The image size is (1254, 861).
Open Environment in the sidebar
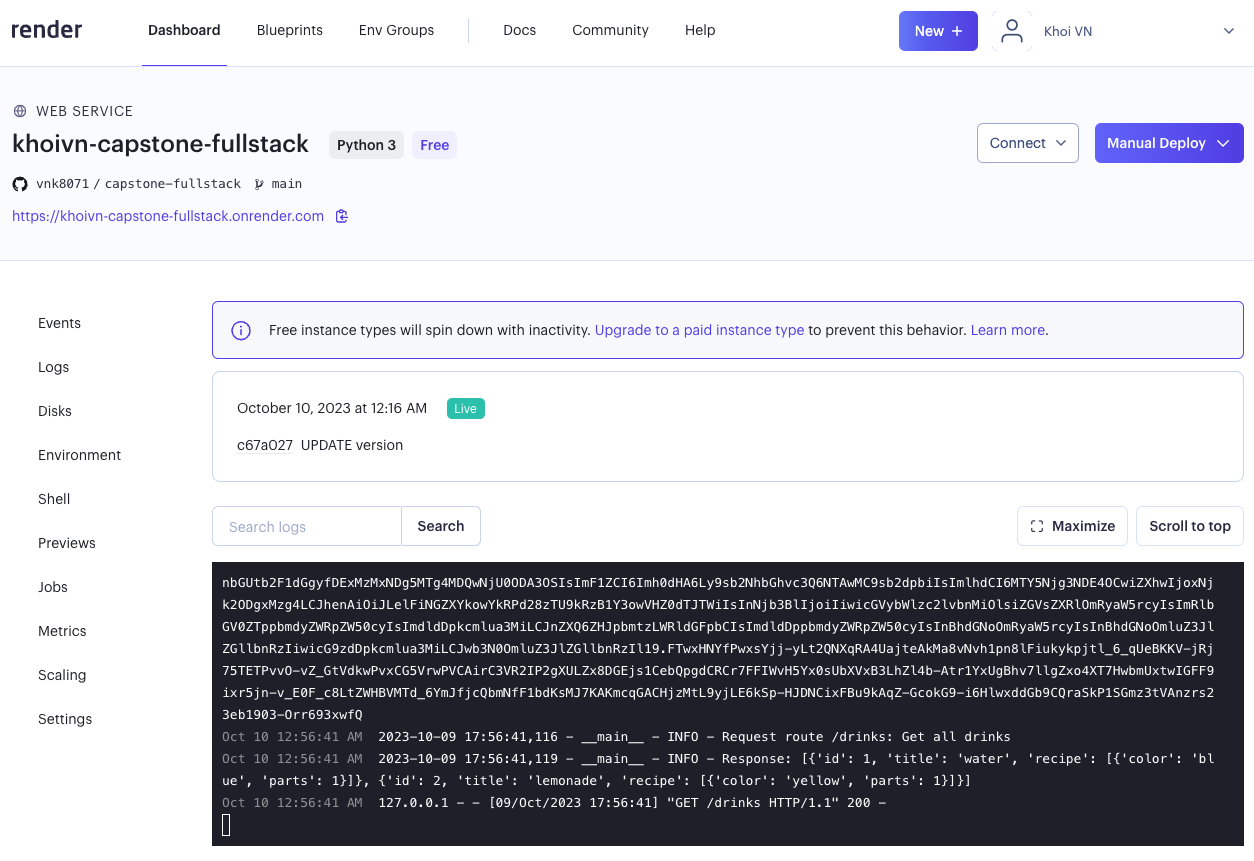pos(79,455)
